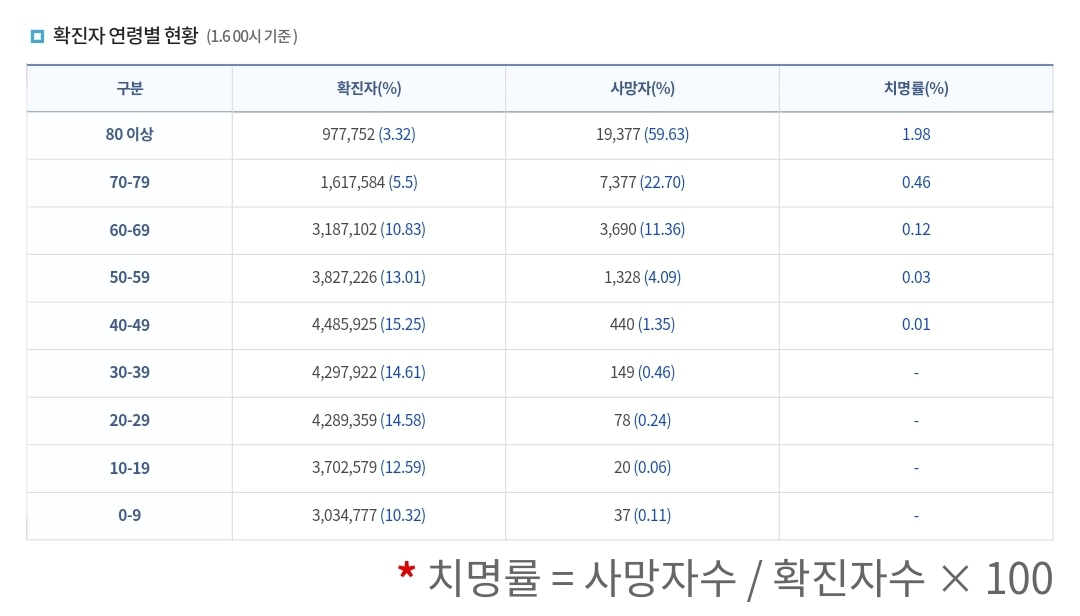The height and width of the screenshot is (616, 1080).
Task: Select the 60-69 age group label
Action: tap(129, 230)
